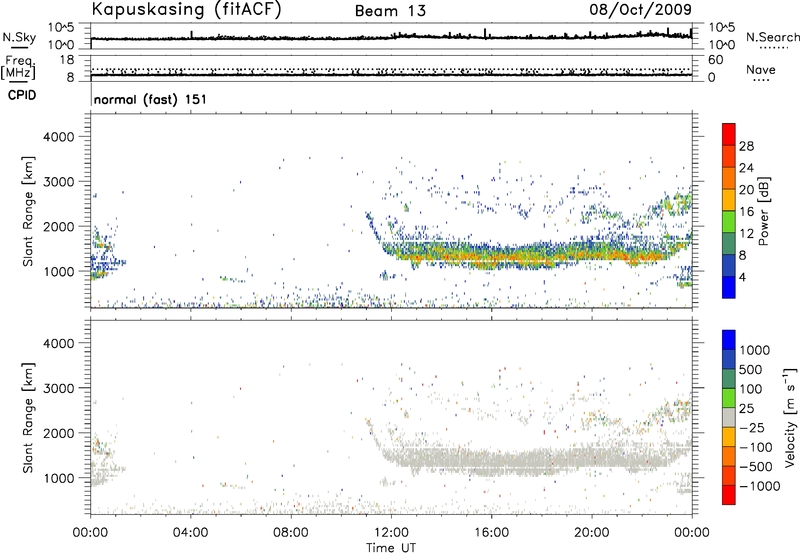Click the Power [dB] colorbar label
800x554 pixels.
coord(763,211)
